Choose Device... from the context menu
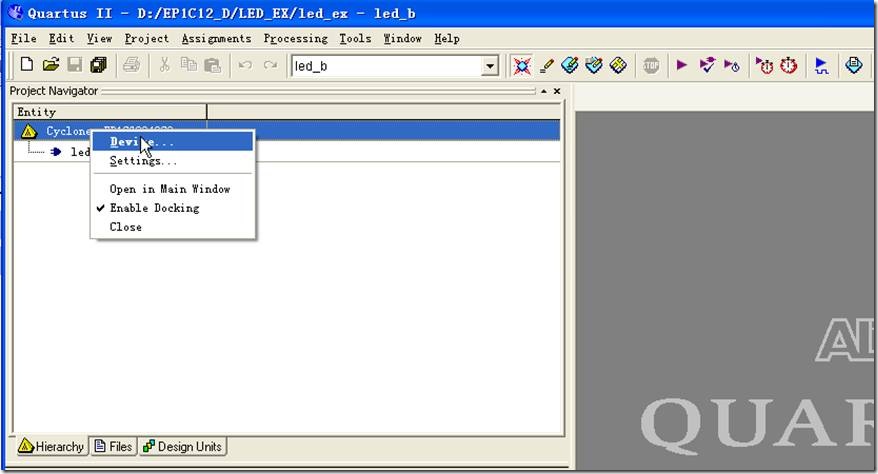Screen dimensions: 878x474 click(141, 142)
